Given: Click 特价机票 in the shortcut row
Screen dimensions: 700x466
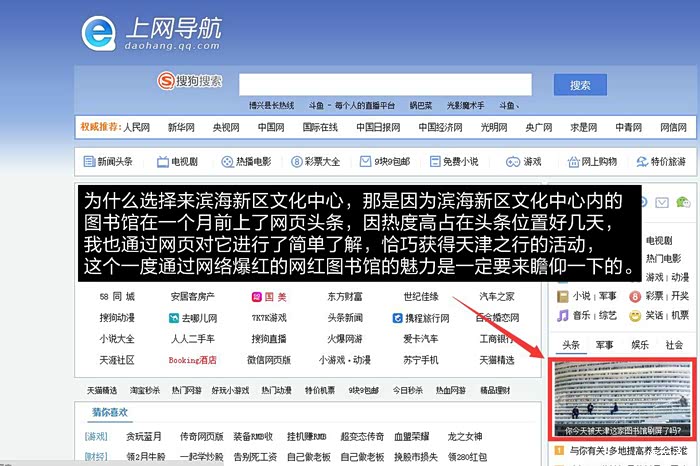Looking at the screenshot, I should click(x=320, y=390).
